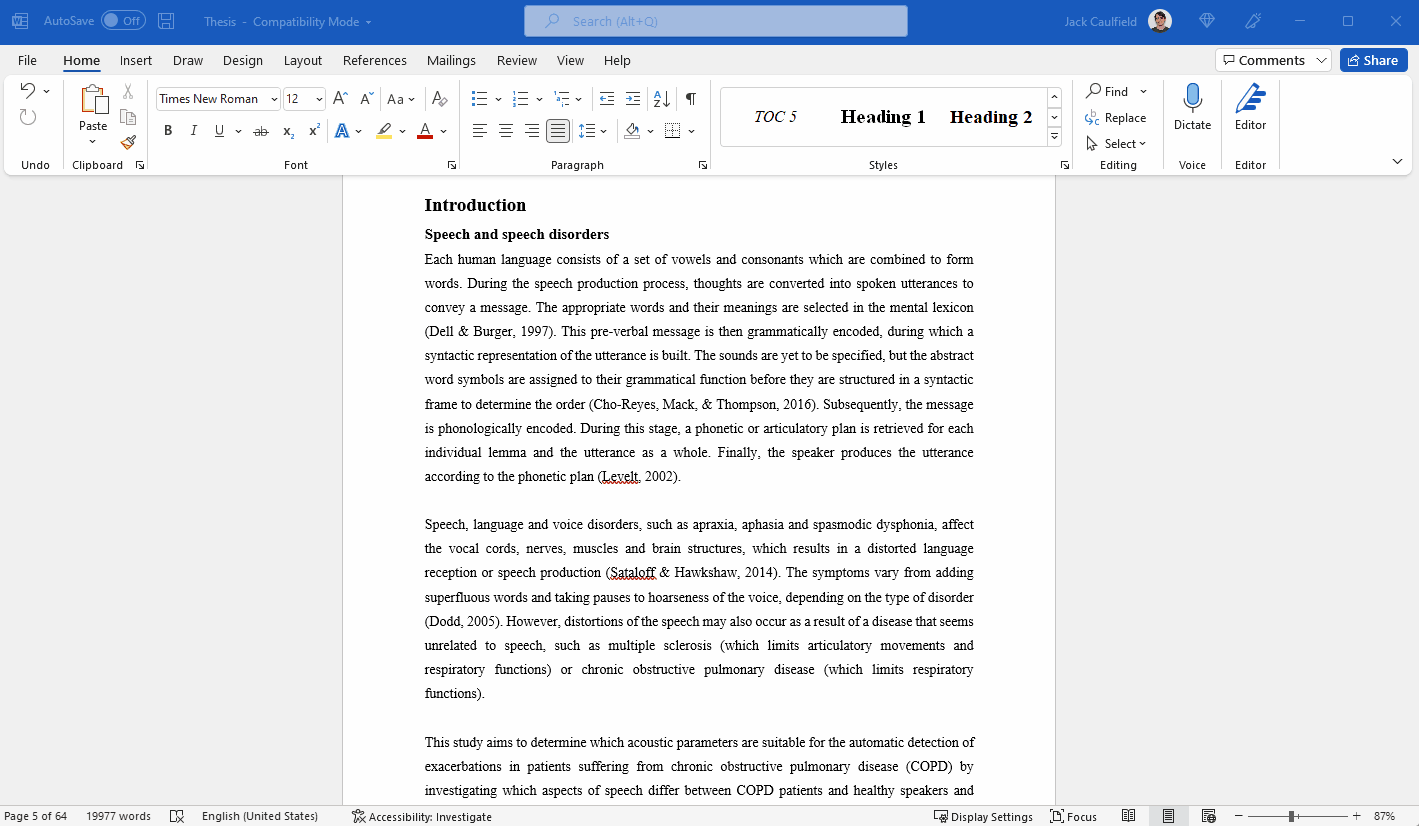Toggle justified text alignment
This screenshot has width=1419, height=826.
(x=557, y=130)
